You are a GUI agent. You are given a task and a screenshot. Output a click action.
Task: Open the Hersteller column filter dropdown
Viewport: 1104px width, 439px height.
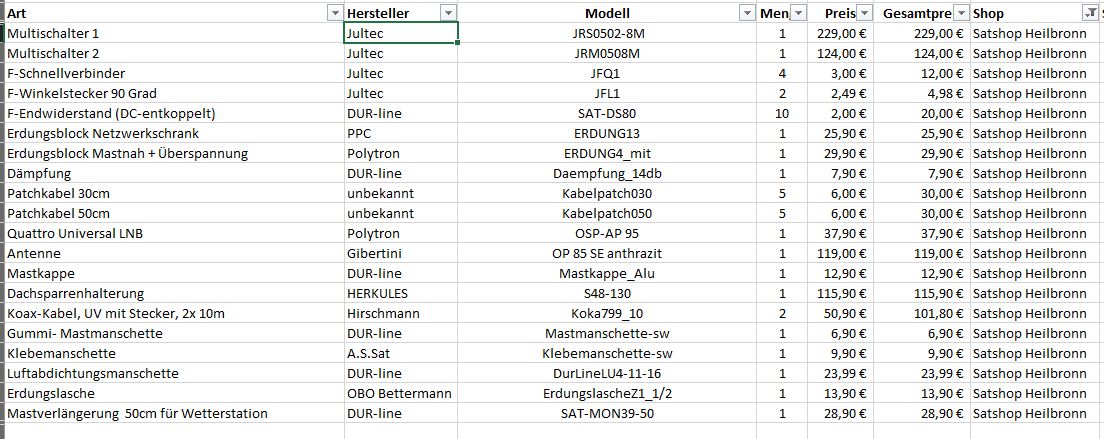click(448, 13)
